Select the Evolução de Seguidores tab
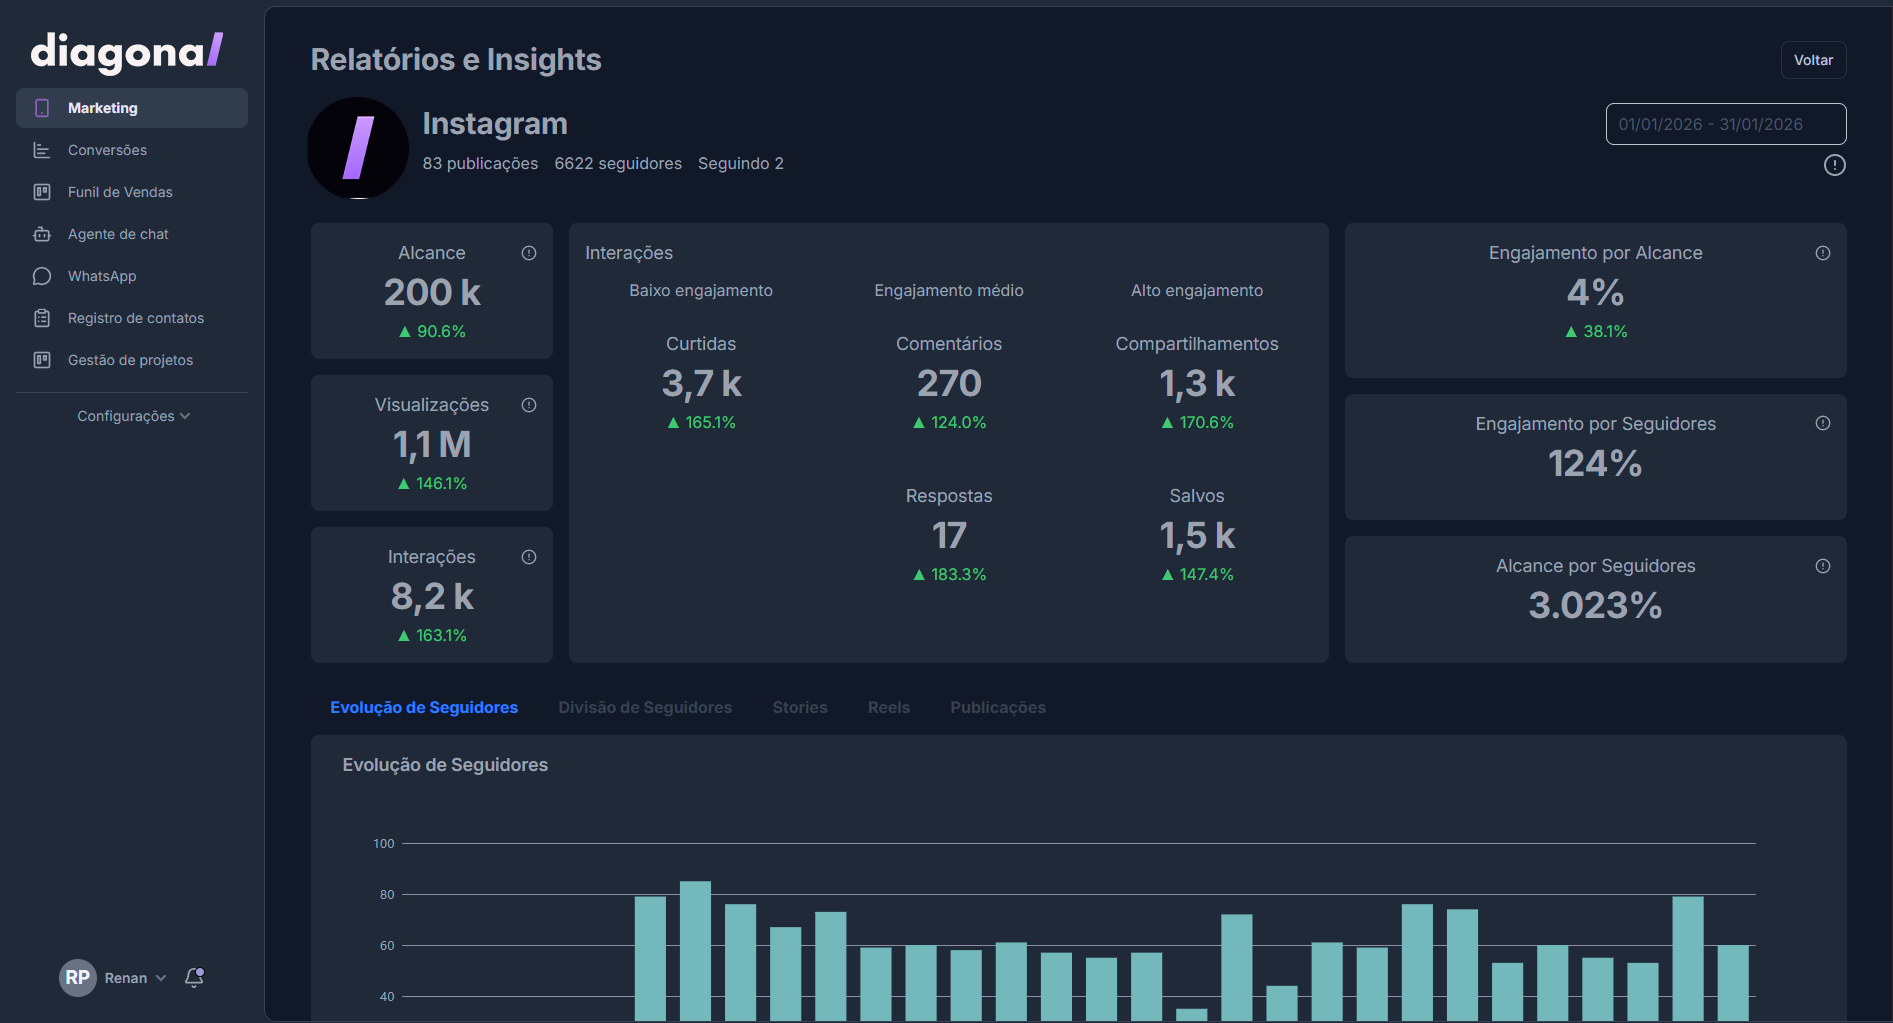Screen dimensions: 1893x1023 point(424,707)
